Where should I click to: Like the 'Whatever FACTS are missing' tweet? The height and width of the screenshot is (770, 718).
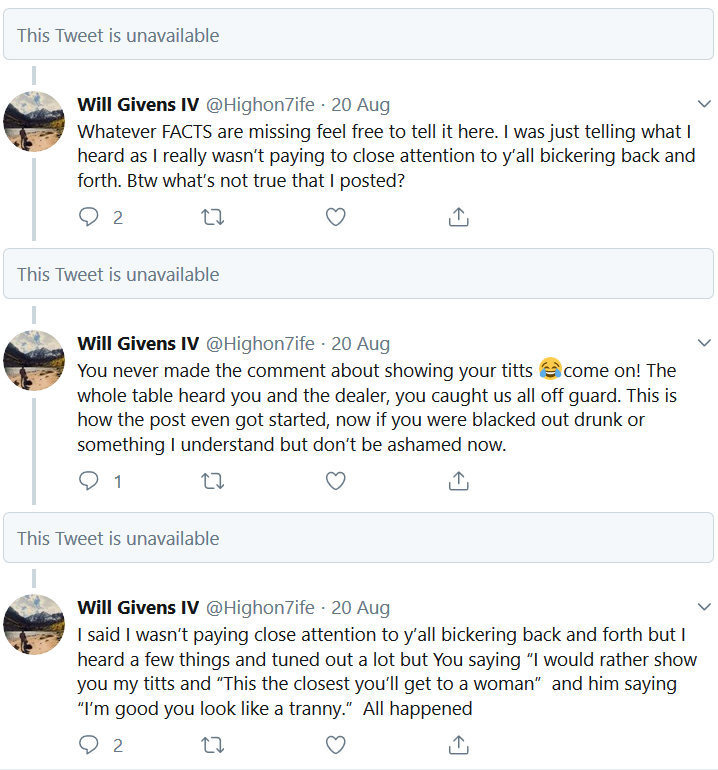[336, 217]
